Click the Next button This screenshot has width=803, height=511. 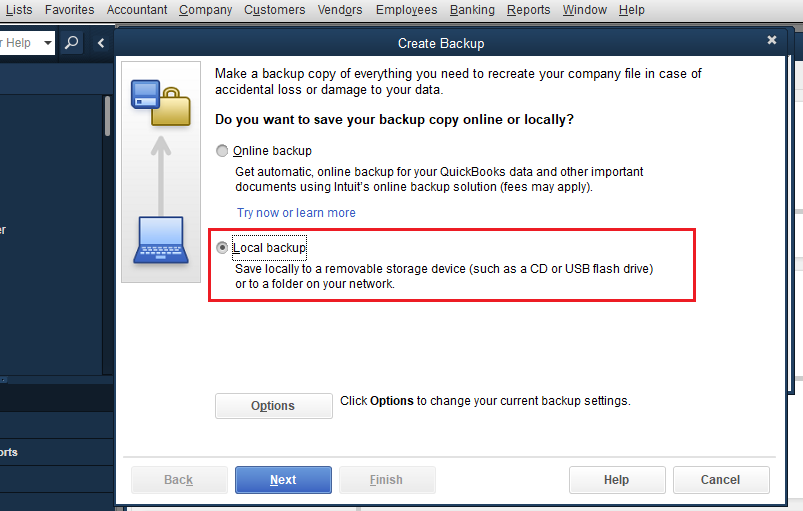point(283,480)
